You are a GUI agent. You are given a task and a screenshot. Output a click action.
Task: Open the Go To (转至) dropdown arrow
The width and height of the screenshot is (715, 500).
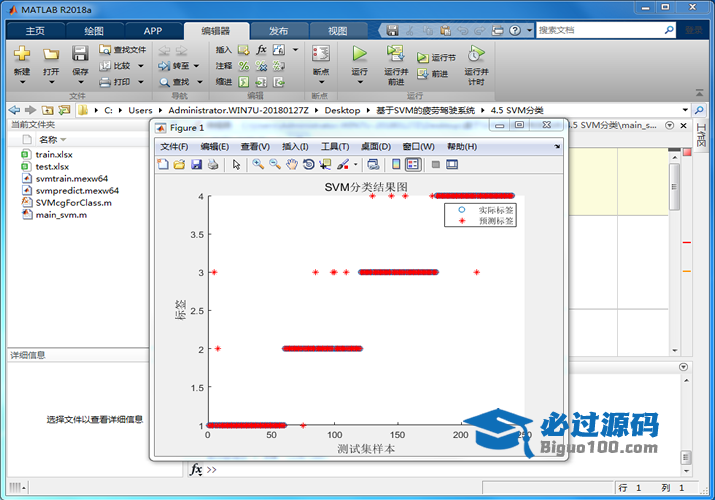click(197, 66)
